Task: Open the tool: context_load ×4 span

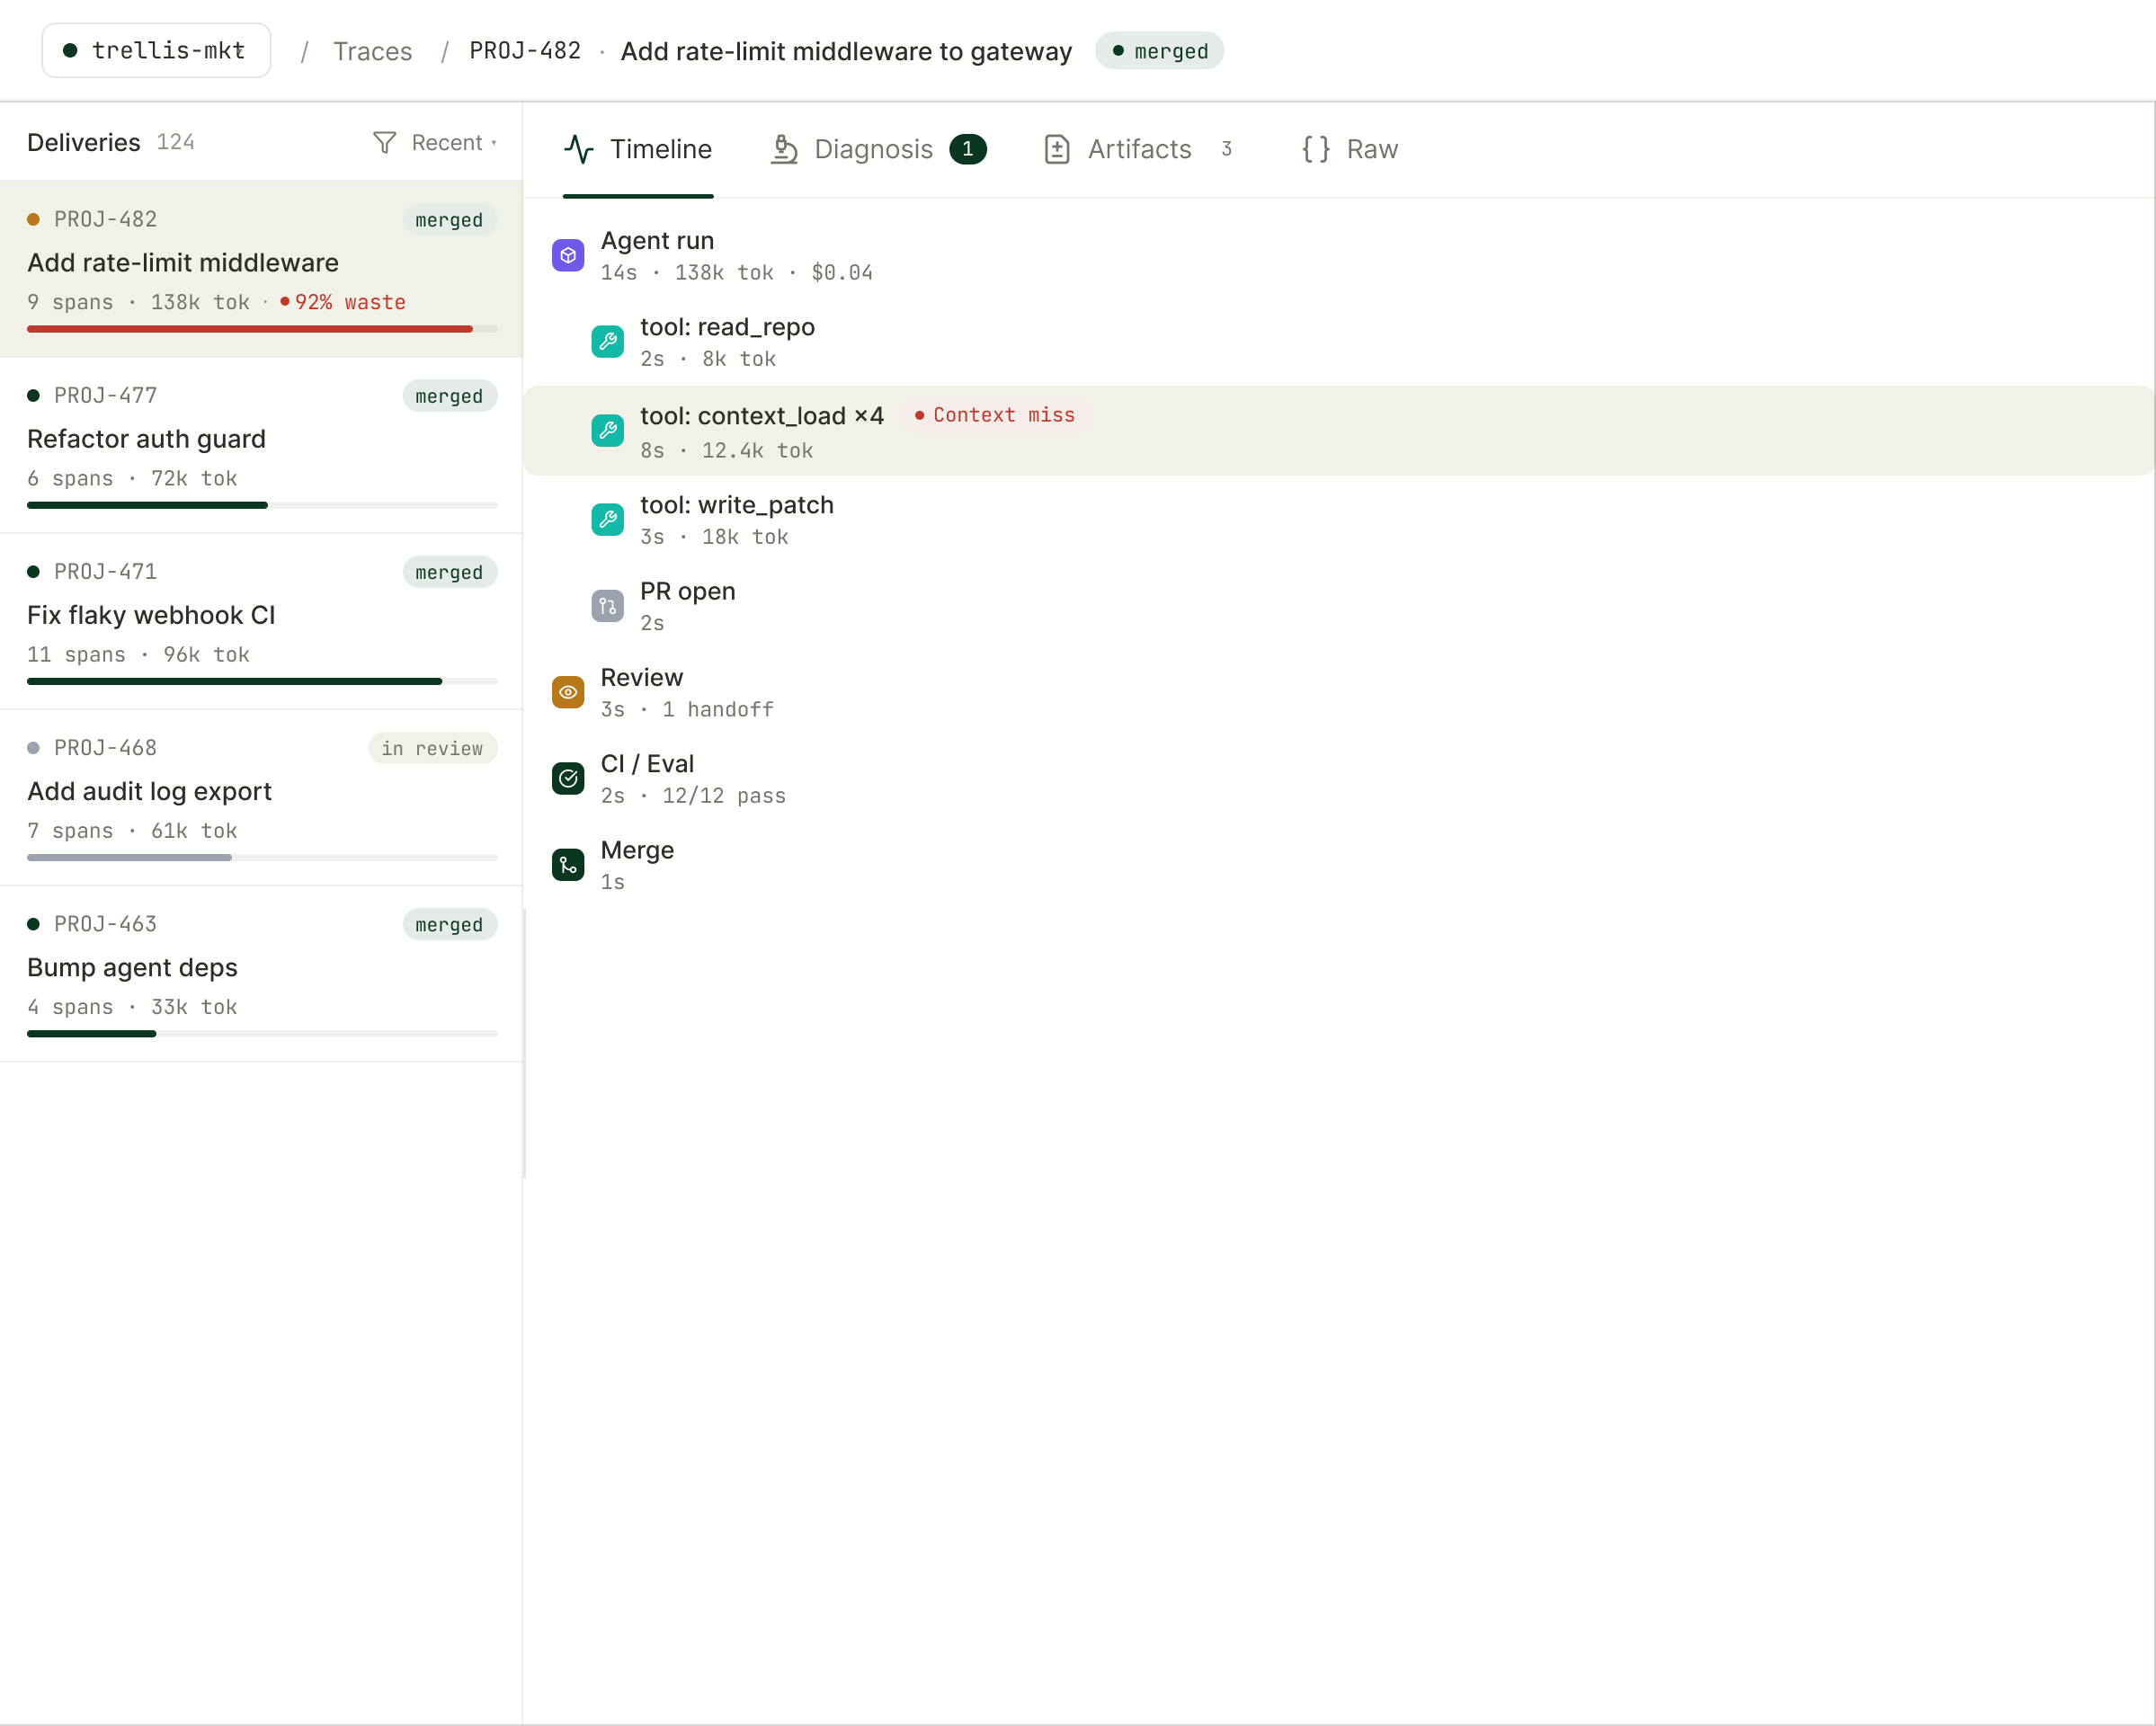Action: click(x=1338, y=430)
